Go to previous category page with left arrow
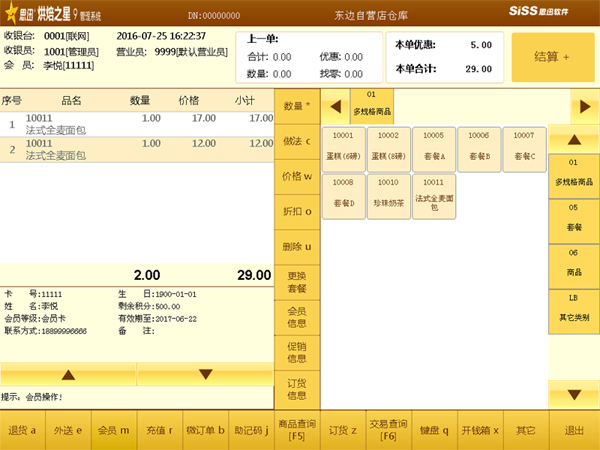600x450 pixels. pyautogui.click(x=335, y=106)
